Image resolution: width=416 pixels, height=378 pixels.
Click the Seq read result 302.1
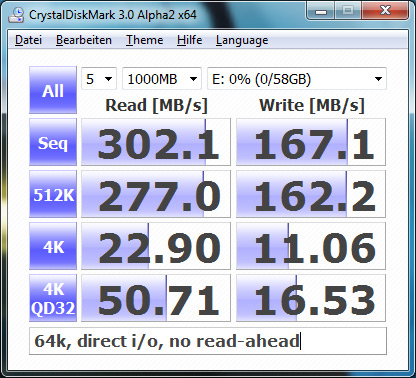click(156, 142)
